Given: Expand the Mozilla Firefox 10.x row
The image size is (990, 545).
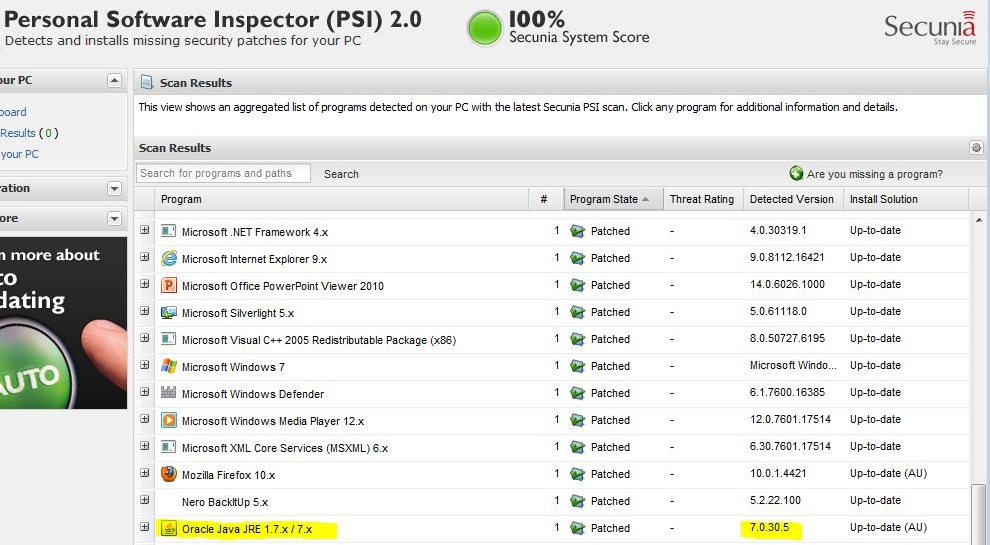Looking at the screenshot, I should (x=145, y=473).
